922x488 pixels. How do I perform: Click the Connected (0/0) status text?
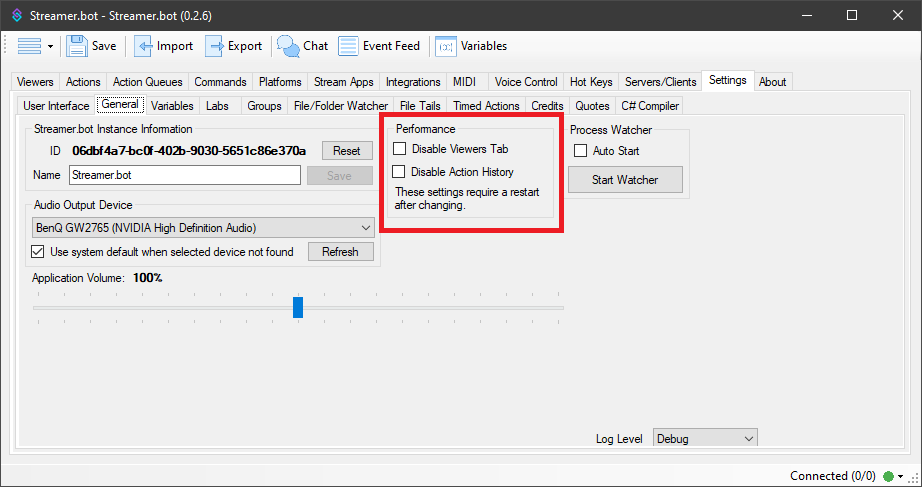tap(833, 476)
